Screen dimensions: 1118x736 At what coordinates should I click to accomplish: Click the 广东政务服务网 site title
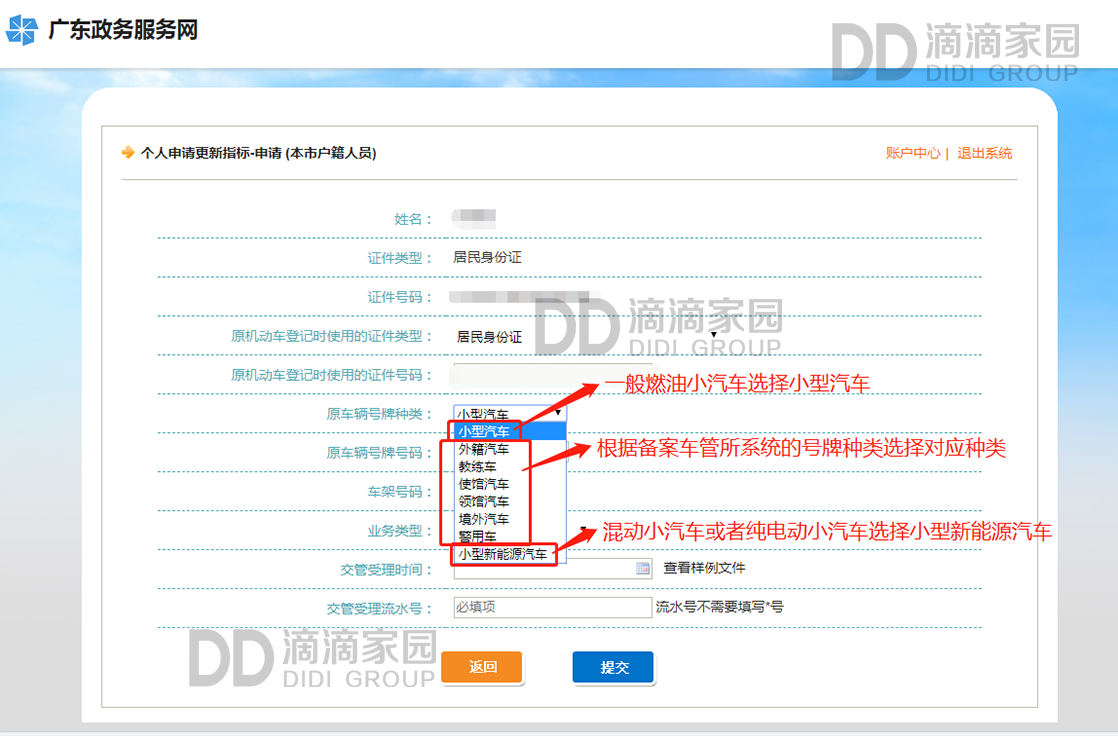[123, 30]
